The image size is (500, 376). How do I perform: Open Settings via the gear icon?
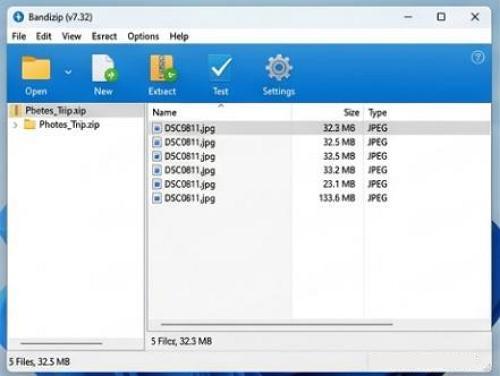coord(279,68)
